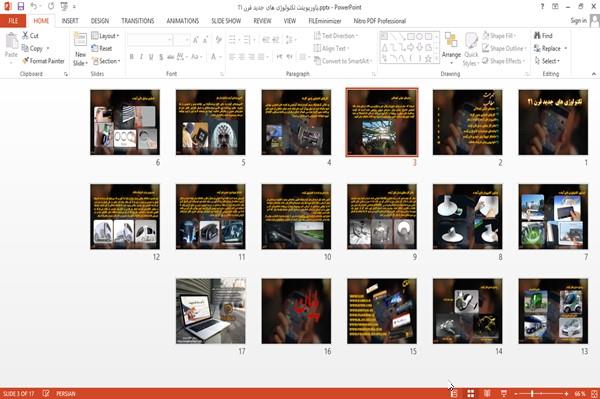Open the FILE tab
This screenshot has width=600, height=399.
pos(13,21)
